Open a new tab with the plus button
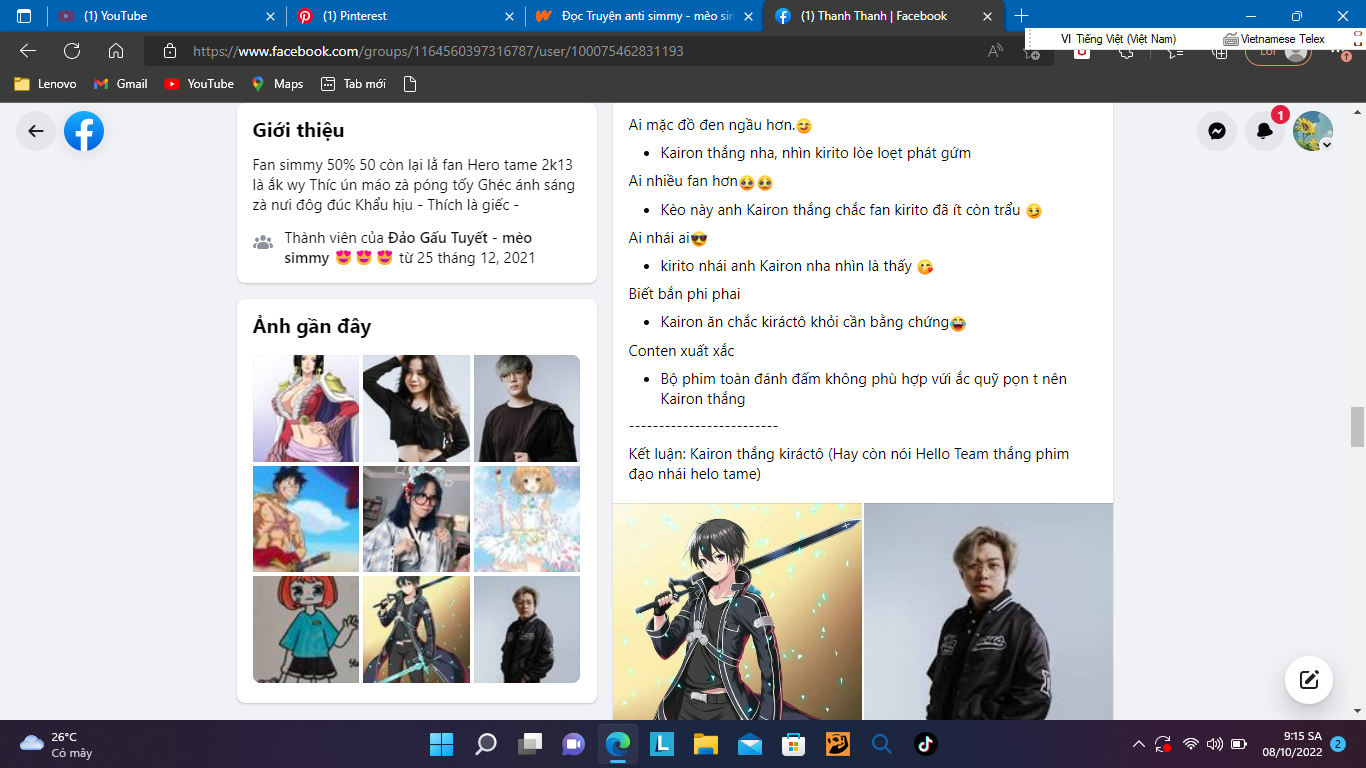The height and width of the screenshot is (768, 1366). pos(1021,16)
